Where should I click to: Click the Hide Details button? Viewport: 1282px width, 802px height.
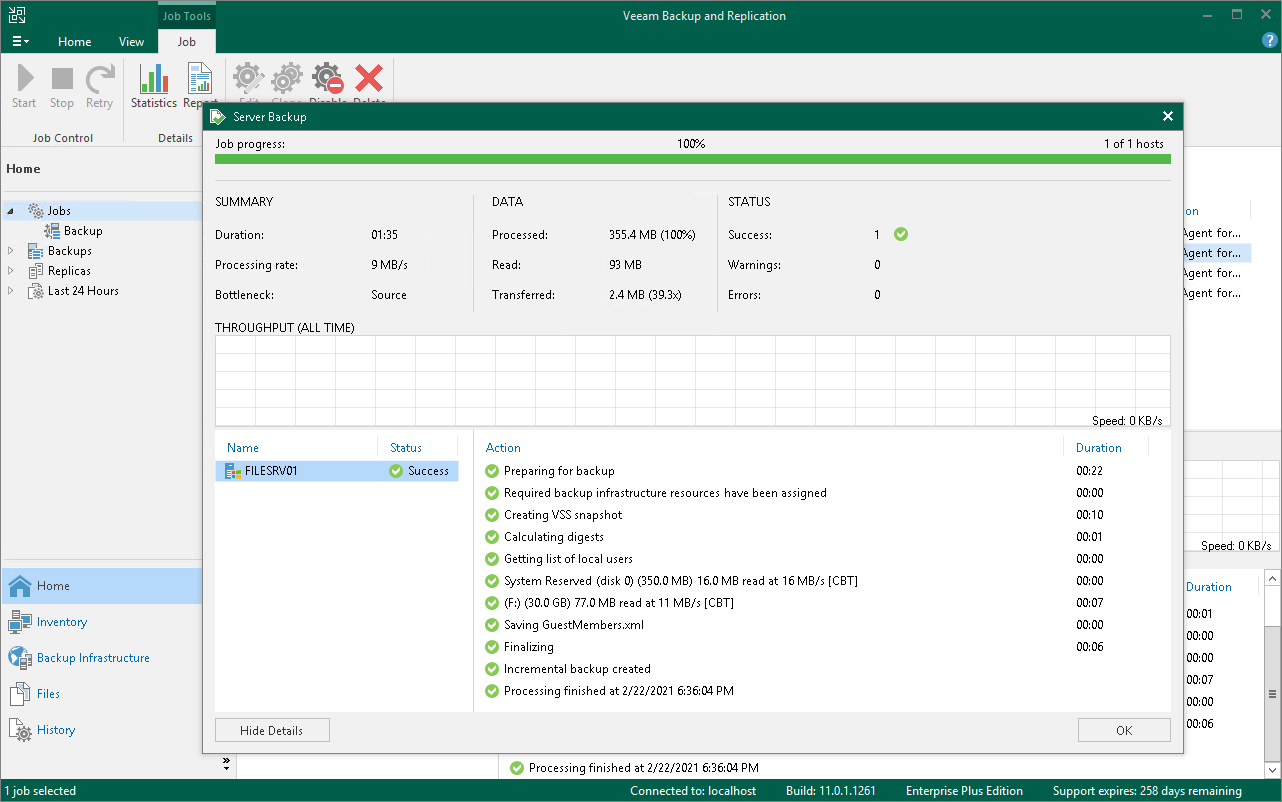(272, 730)
